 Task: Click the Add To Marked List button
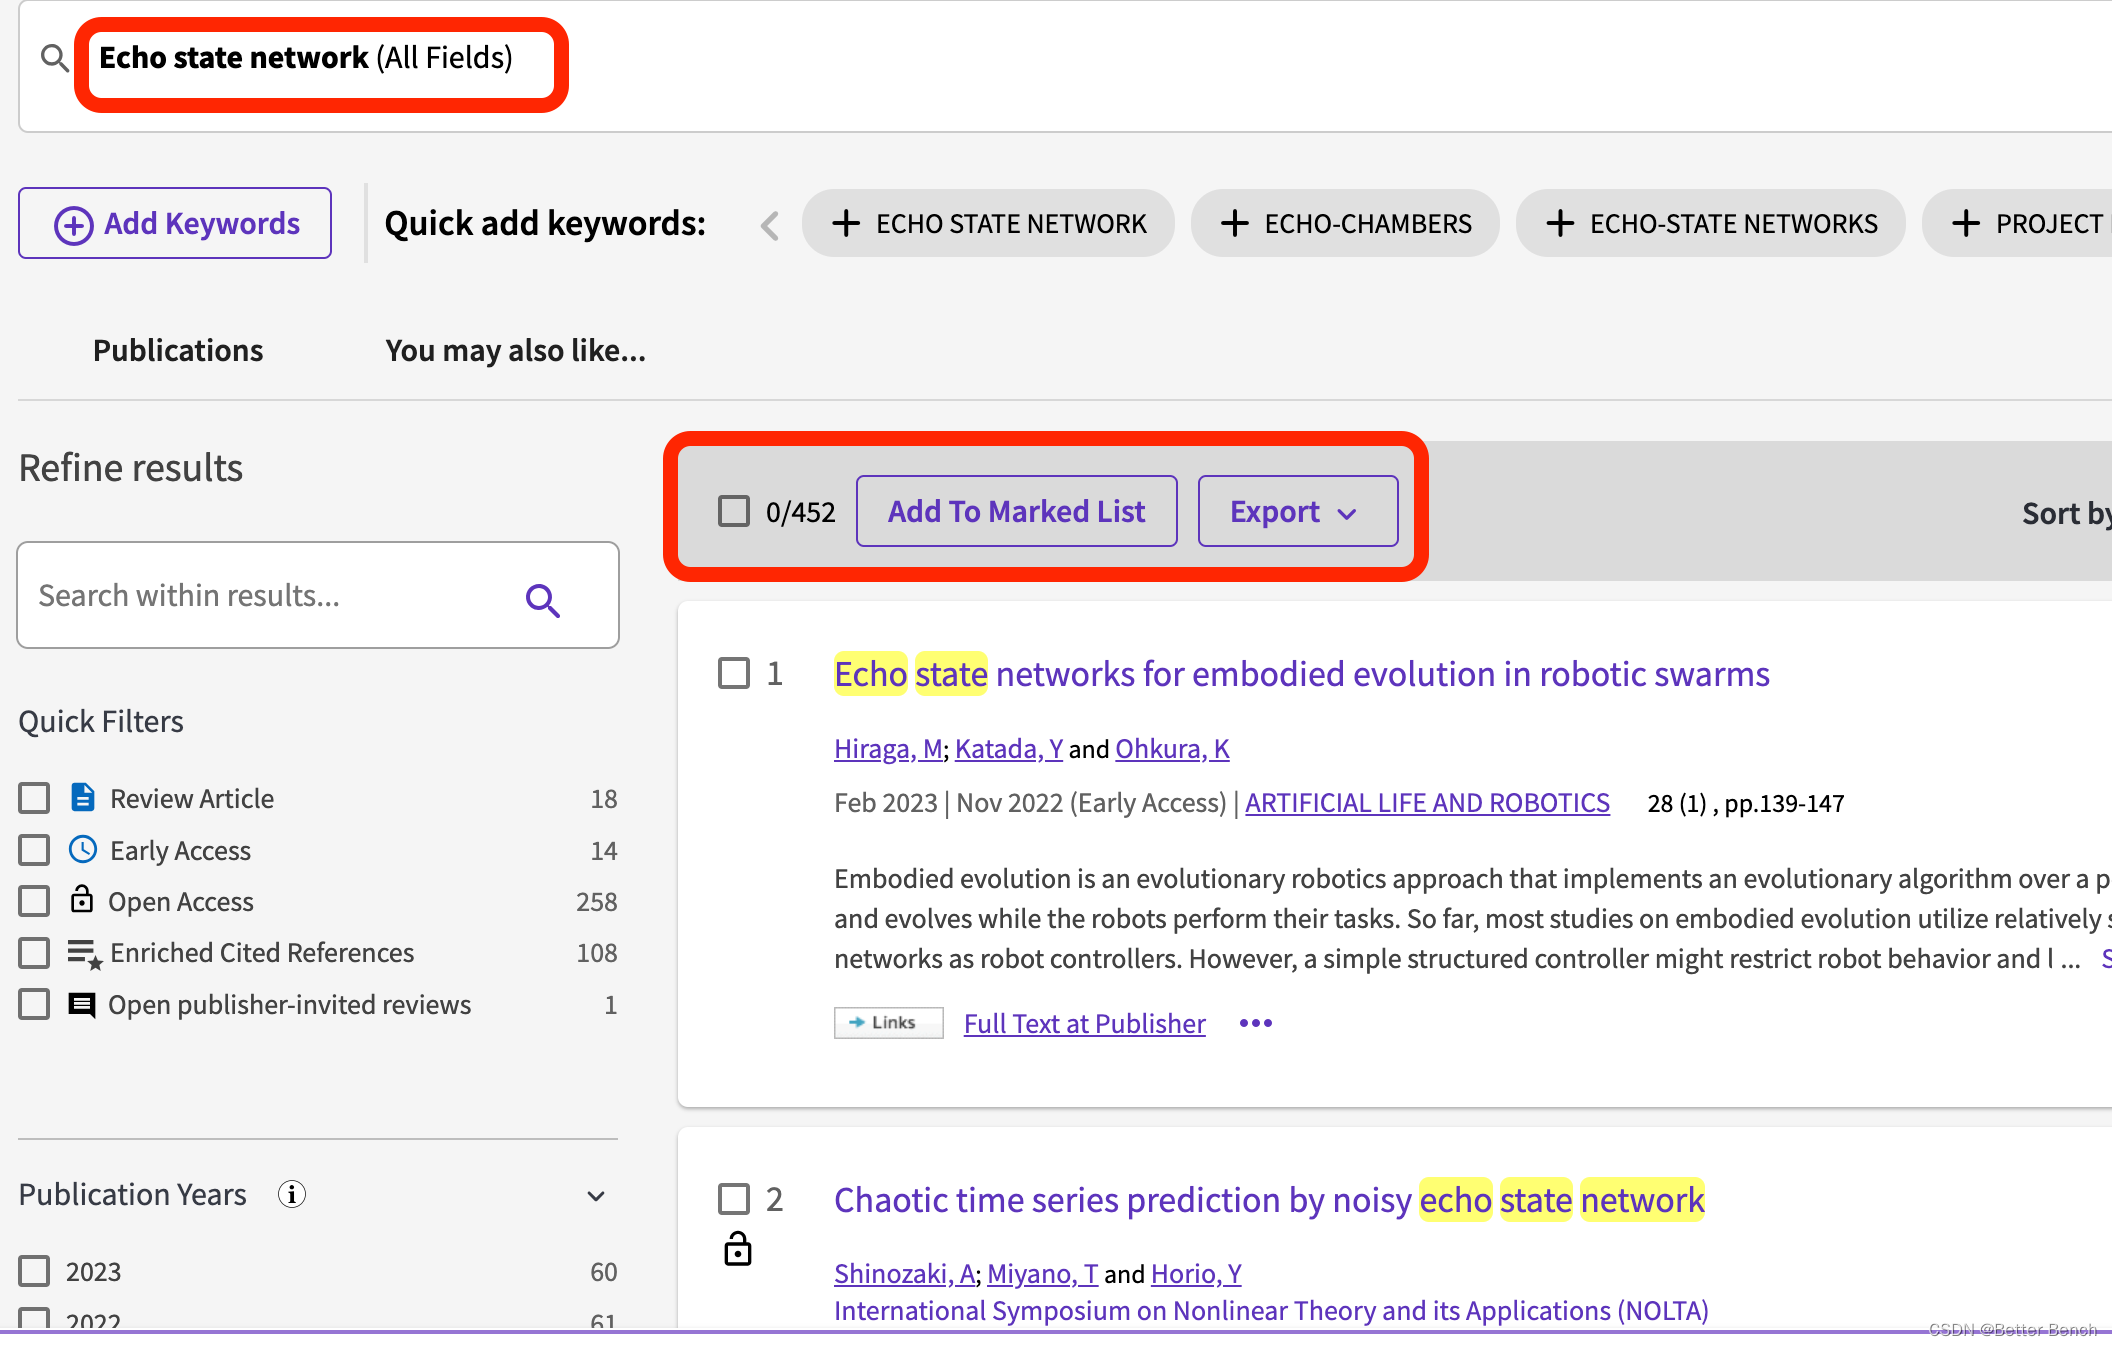click(1016, 511)
